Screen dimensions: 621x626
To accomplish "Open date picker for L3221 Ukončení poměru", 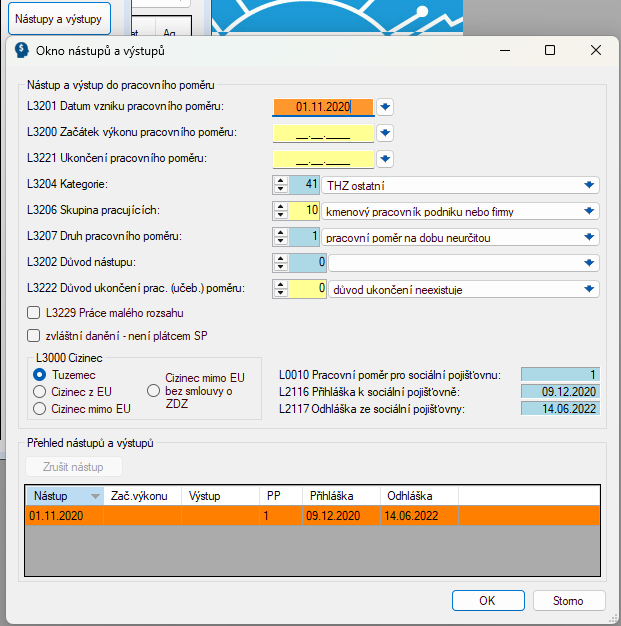I will click(385, 158).
